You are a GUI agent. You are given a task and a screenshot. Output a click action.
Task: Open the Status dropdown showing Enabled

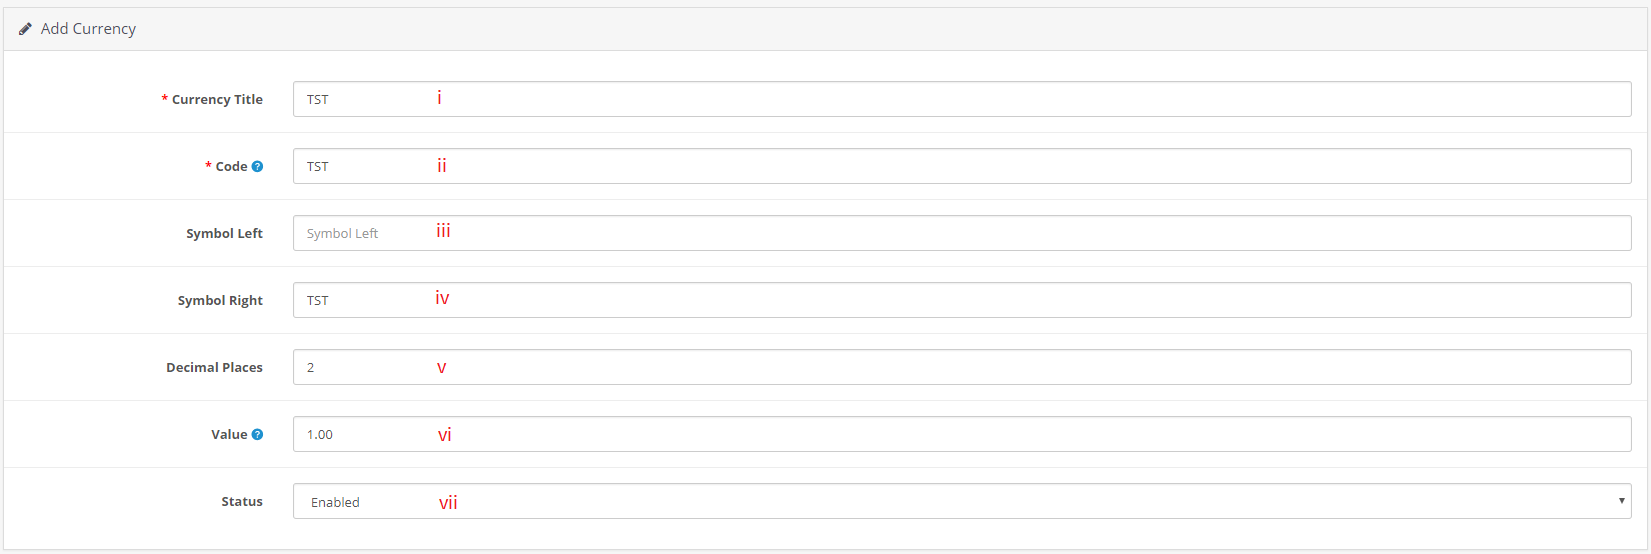(960, 501)
